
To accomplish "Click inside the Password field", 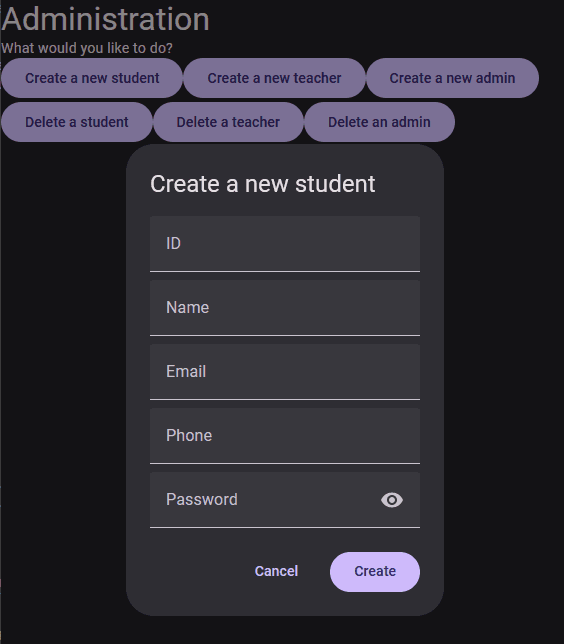I will 263,500.
